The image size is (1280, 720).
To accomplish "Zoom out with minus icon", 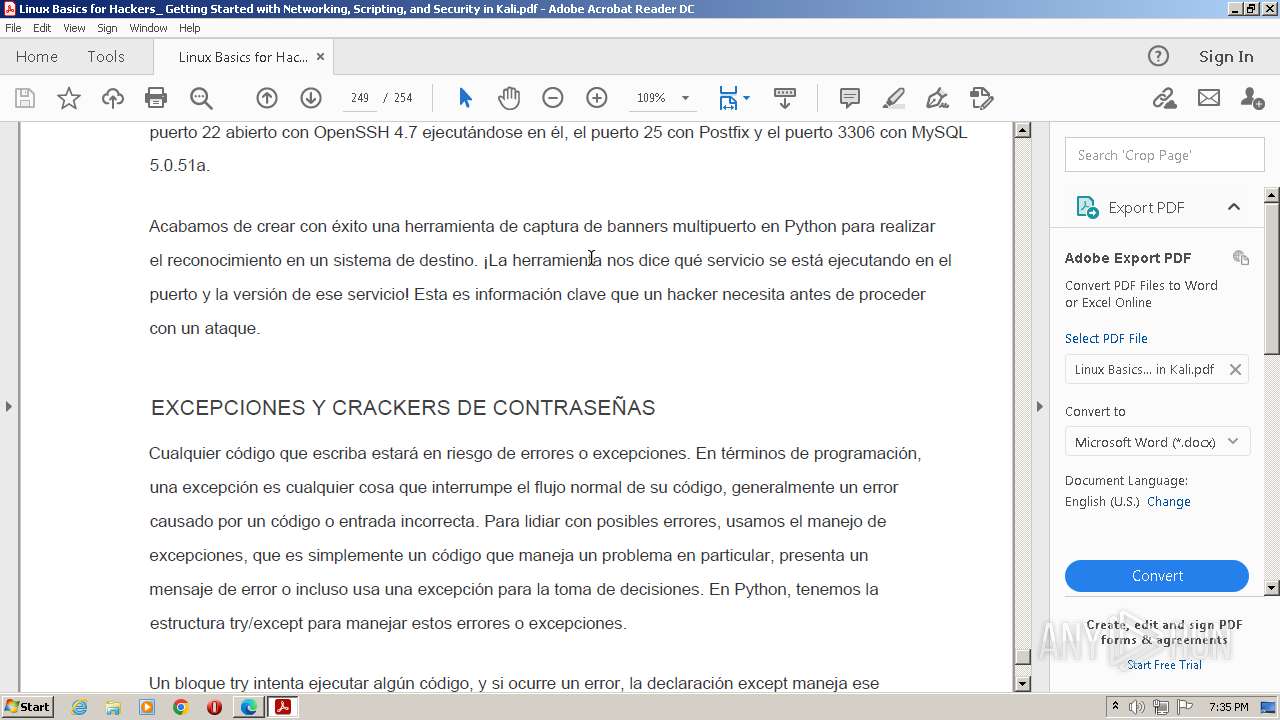I will 553,98.
